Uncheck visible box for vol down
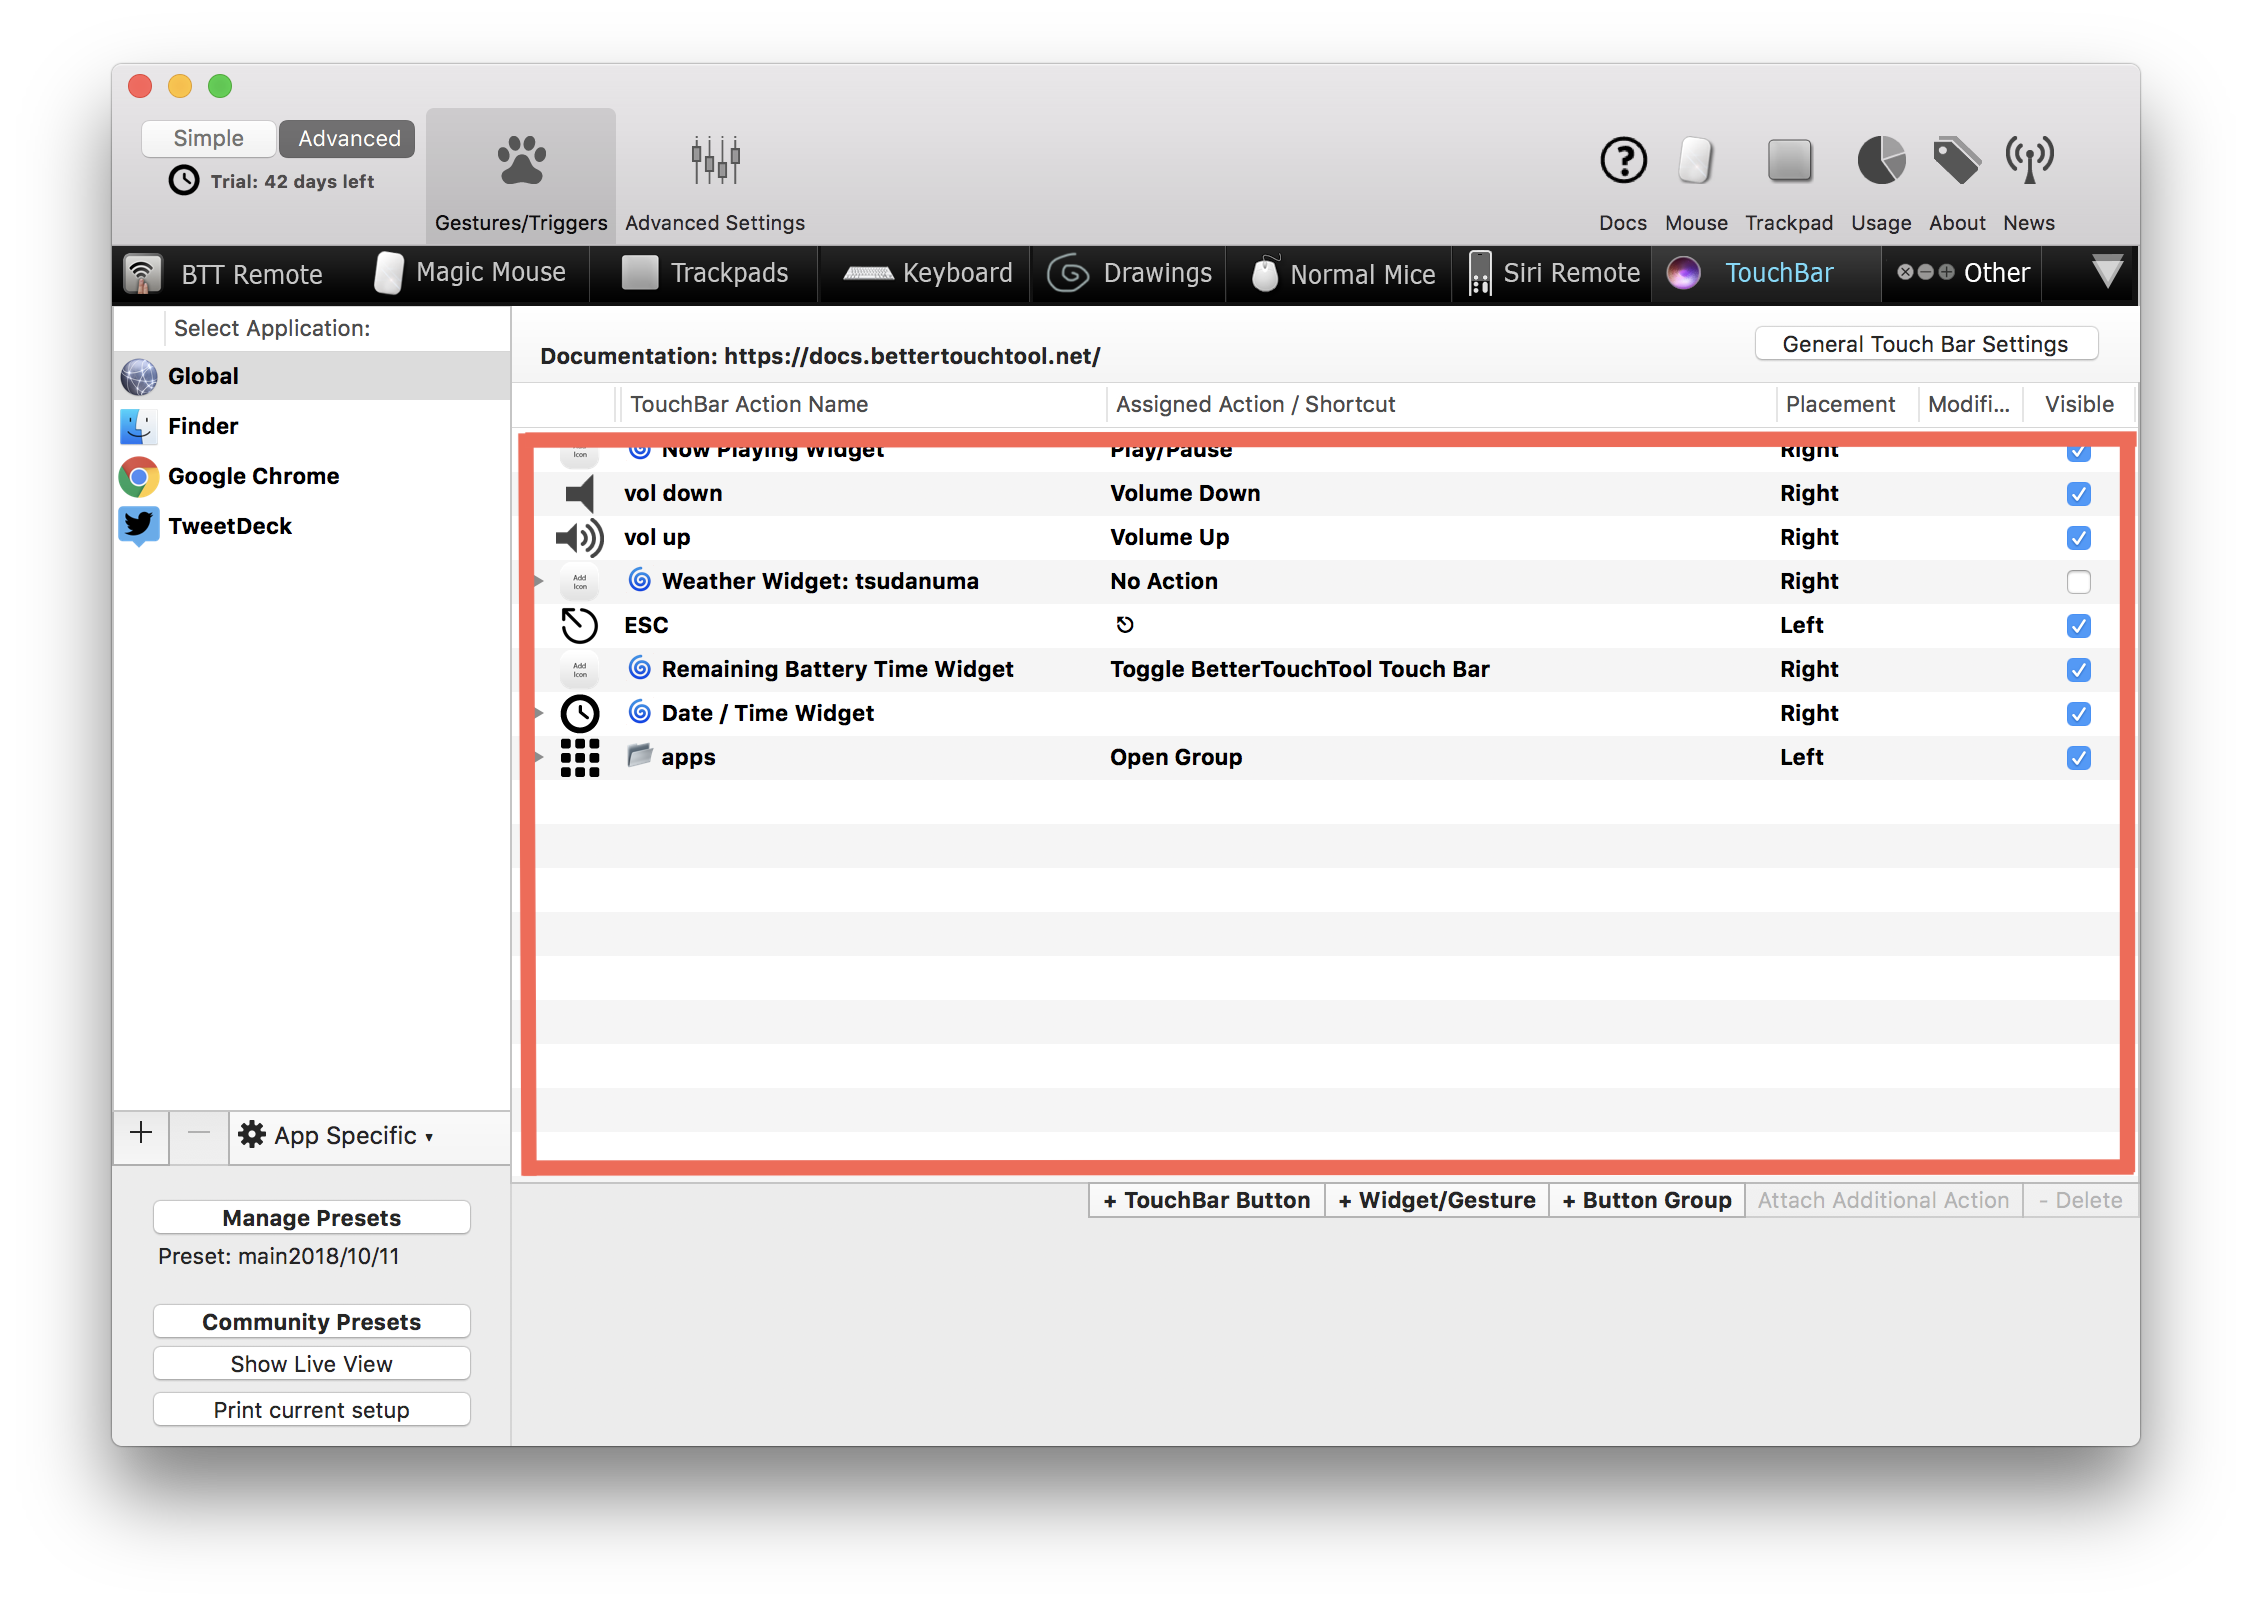Viewport: 2252px width, 1606px height. pyautogui.click(x=2078, y=494)
